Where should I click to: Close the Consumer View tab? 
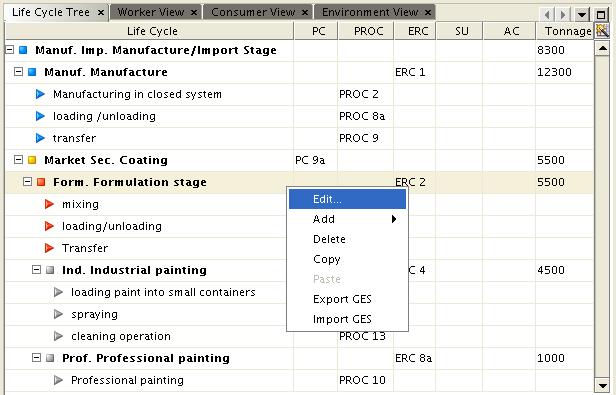305,13
